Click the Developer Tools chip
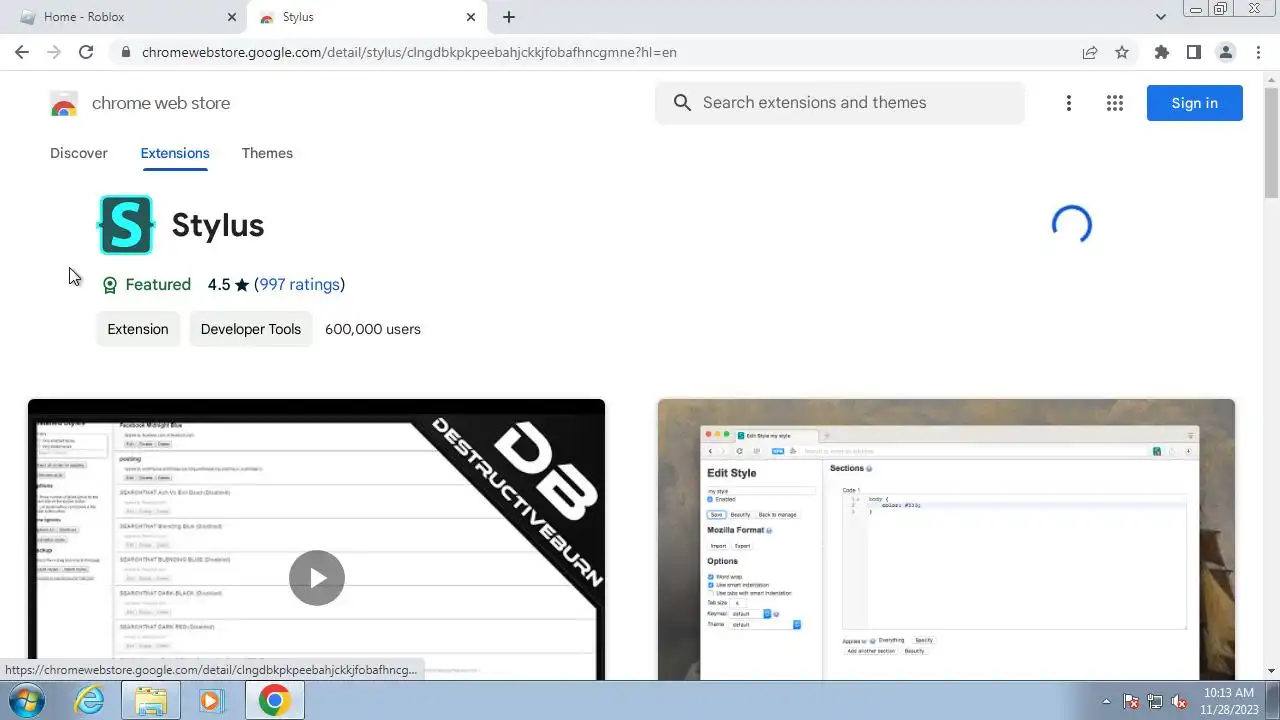The height and width of the screenshot is (720, 1280). pos(251,329)
